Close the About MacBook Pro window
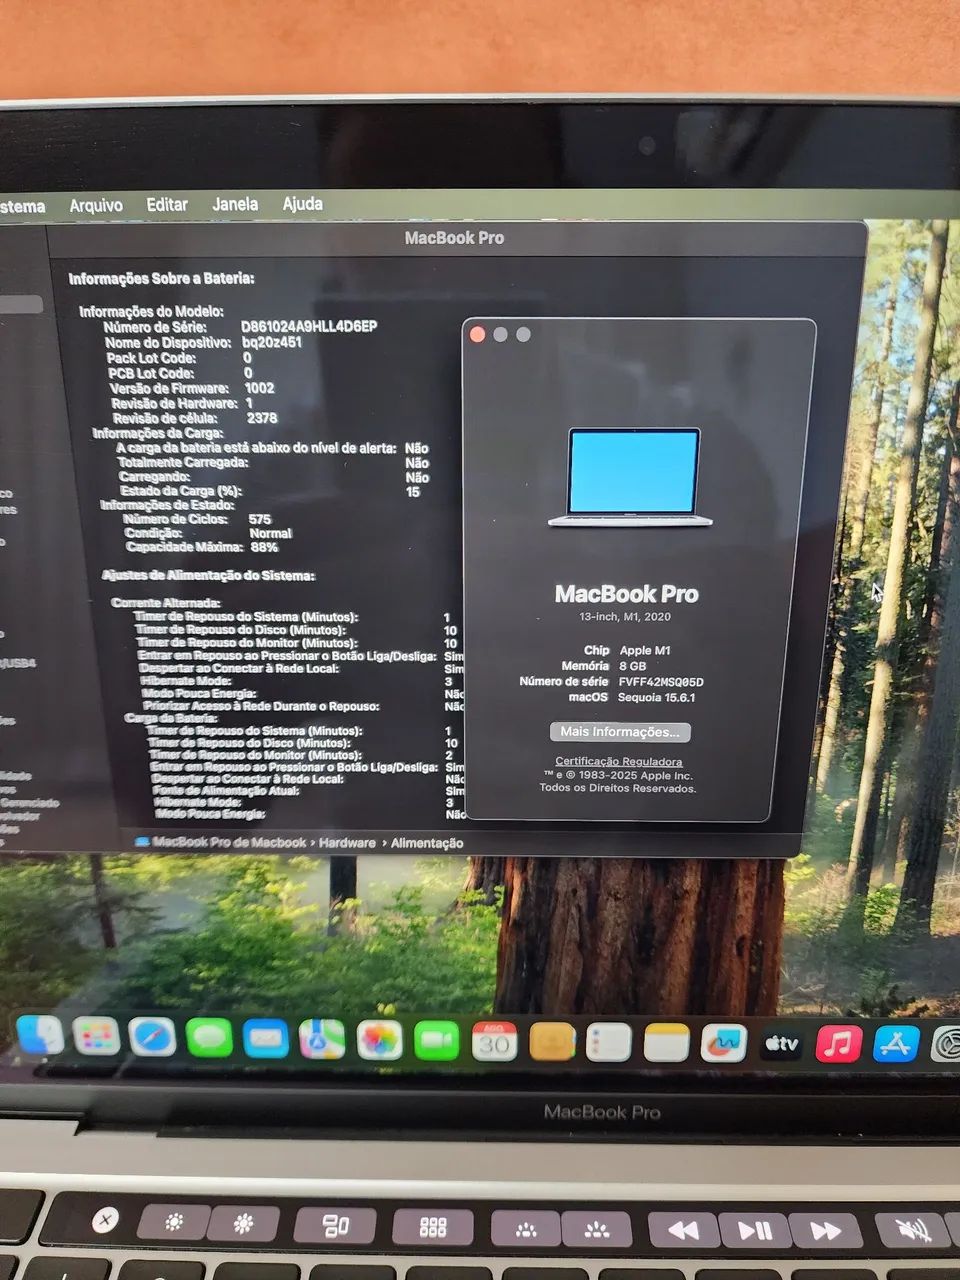The image size is (960, 1280). coord(477,334)
